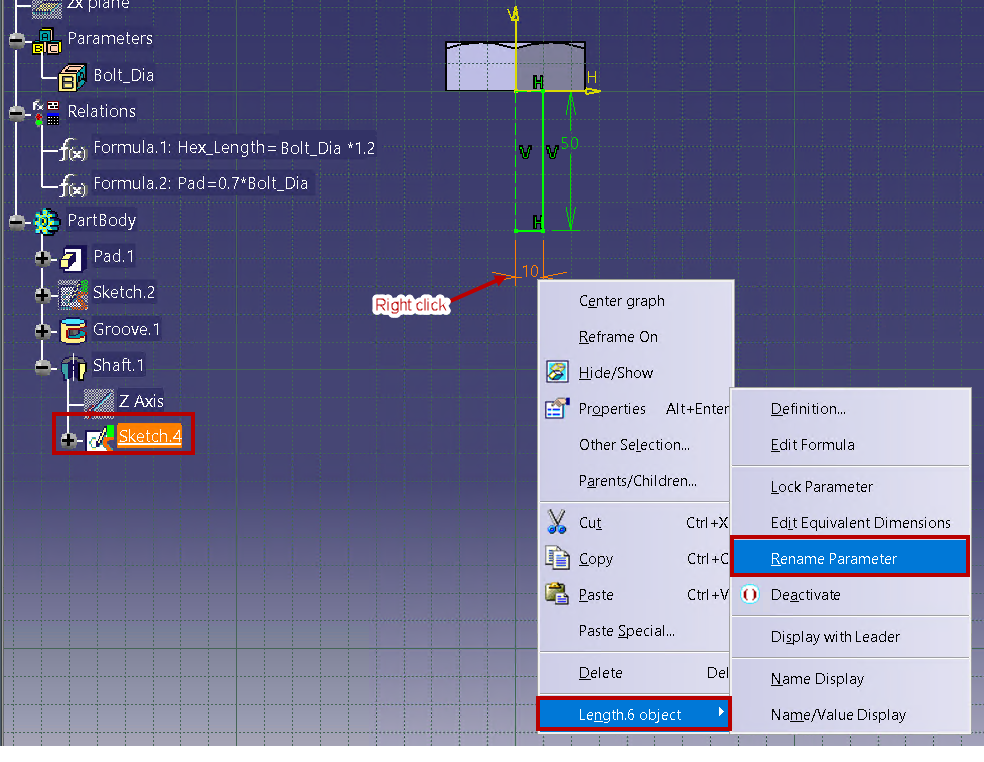Click the highlighted Sketch.4 tree label

click(149, 435)
